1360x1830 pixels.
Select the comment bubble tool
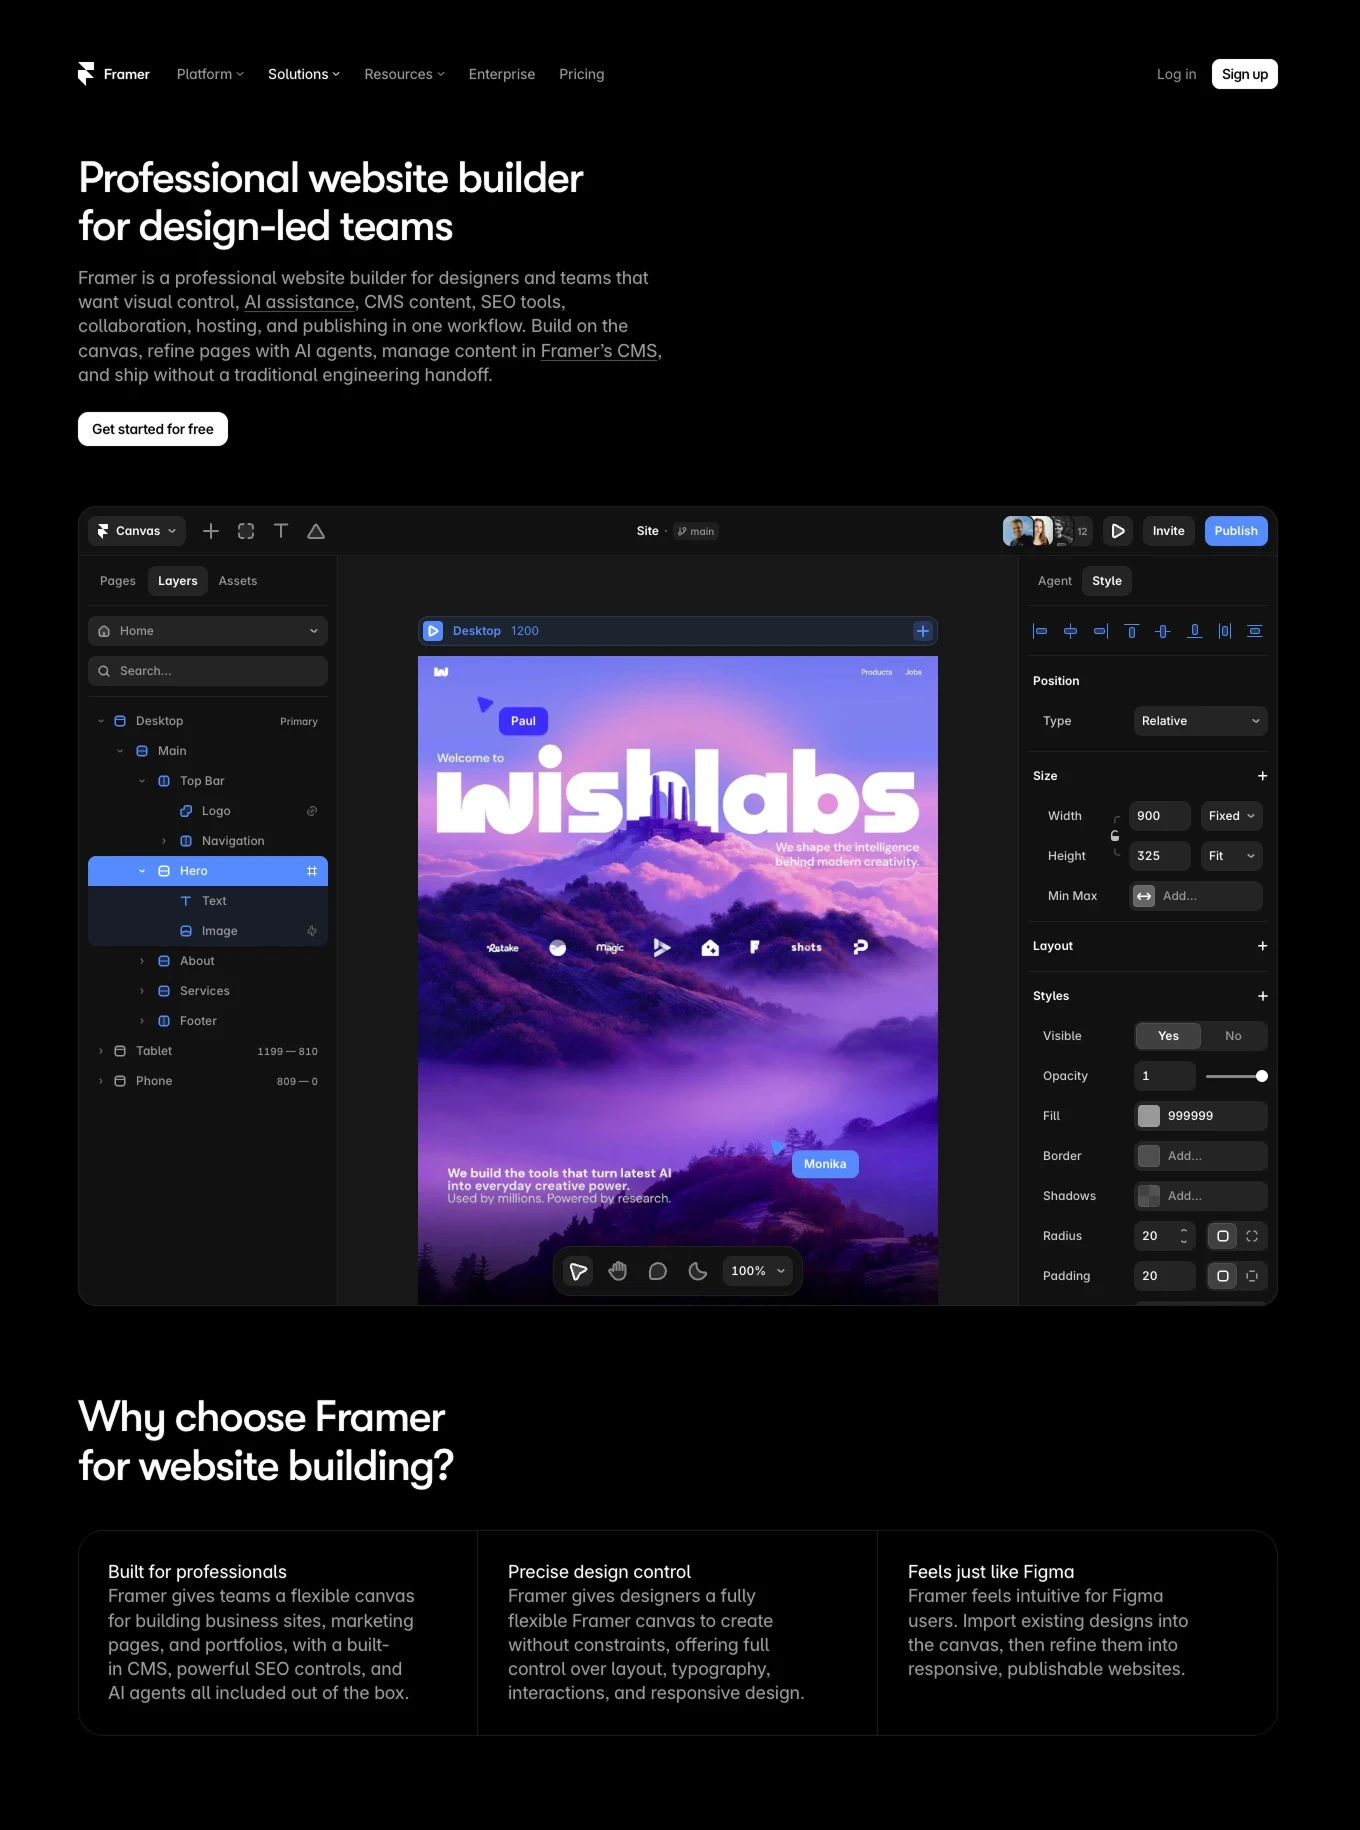pyautogui.click(x=658, y=1271)
